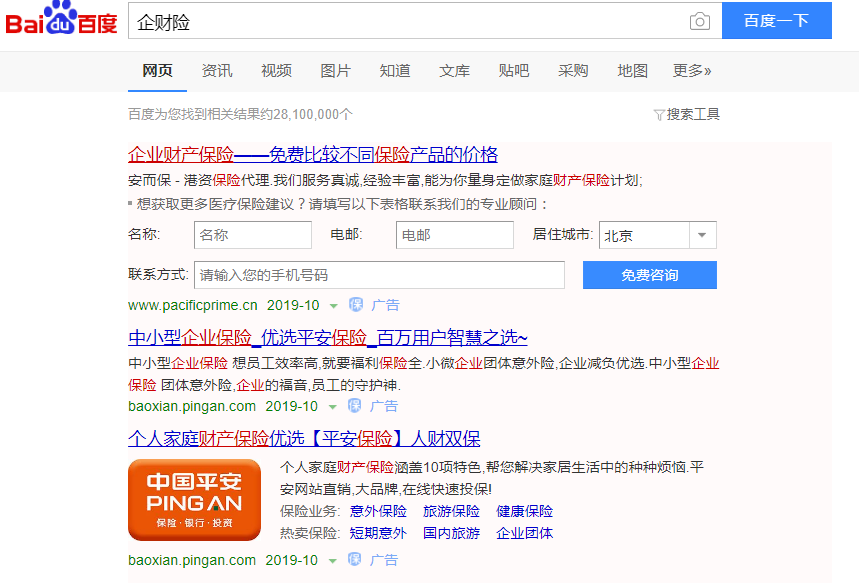Click shield icon under 中小型企业保险 result
859x583 pixels.
click(355, 406)
